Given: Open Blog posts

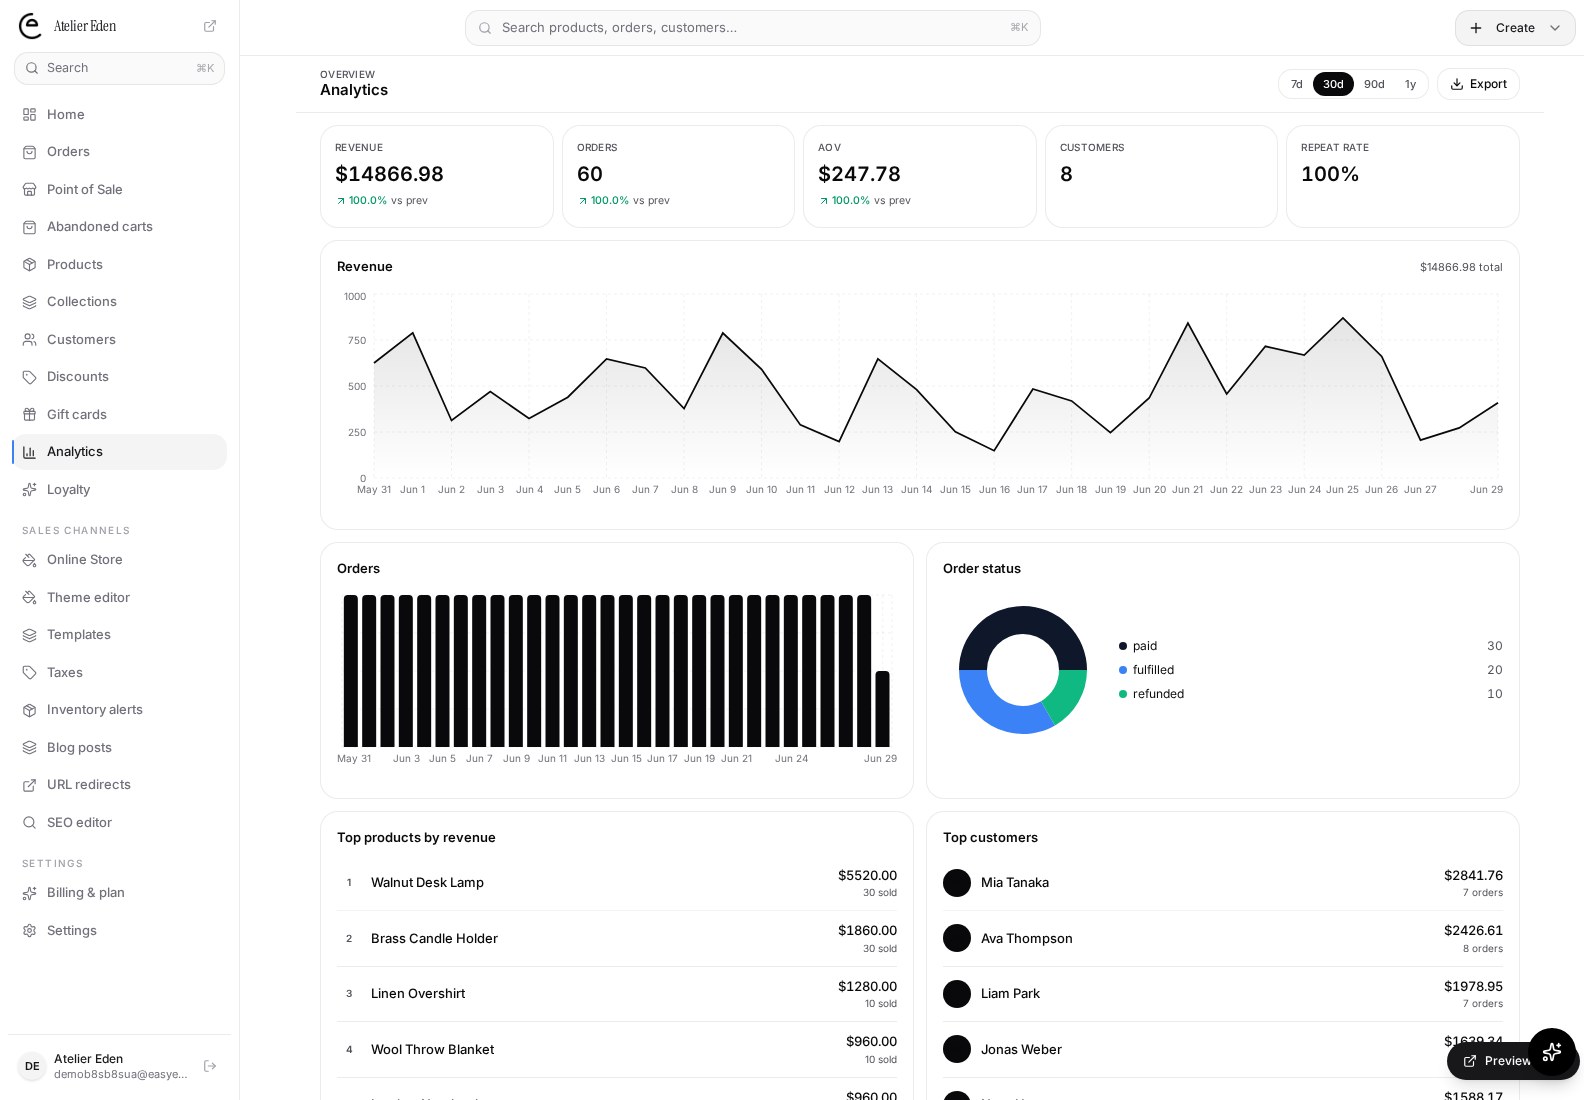Looking at the screenshot, I should point(119,748).
